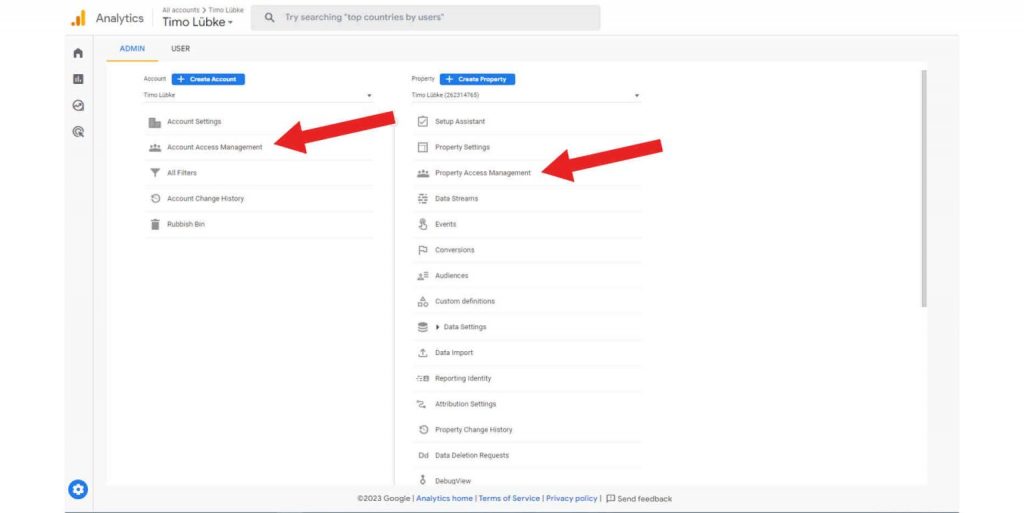
Task: Click the Setup Assistant checkmark icon
Action: click(423, 122)
